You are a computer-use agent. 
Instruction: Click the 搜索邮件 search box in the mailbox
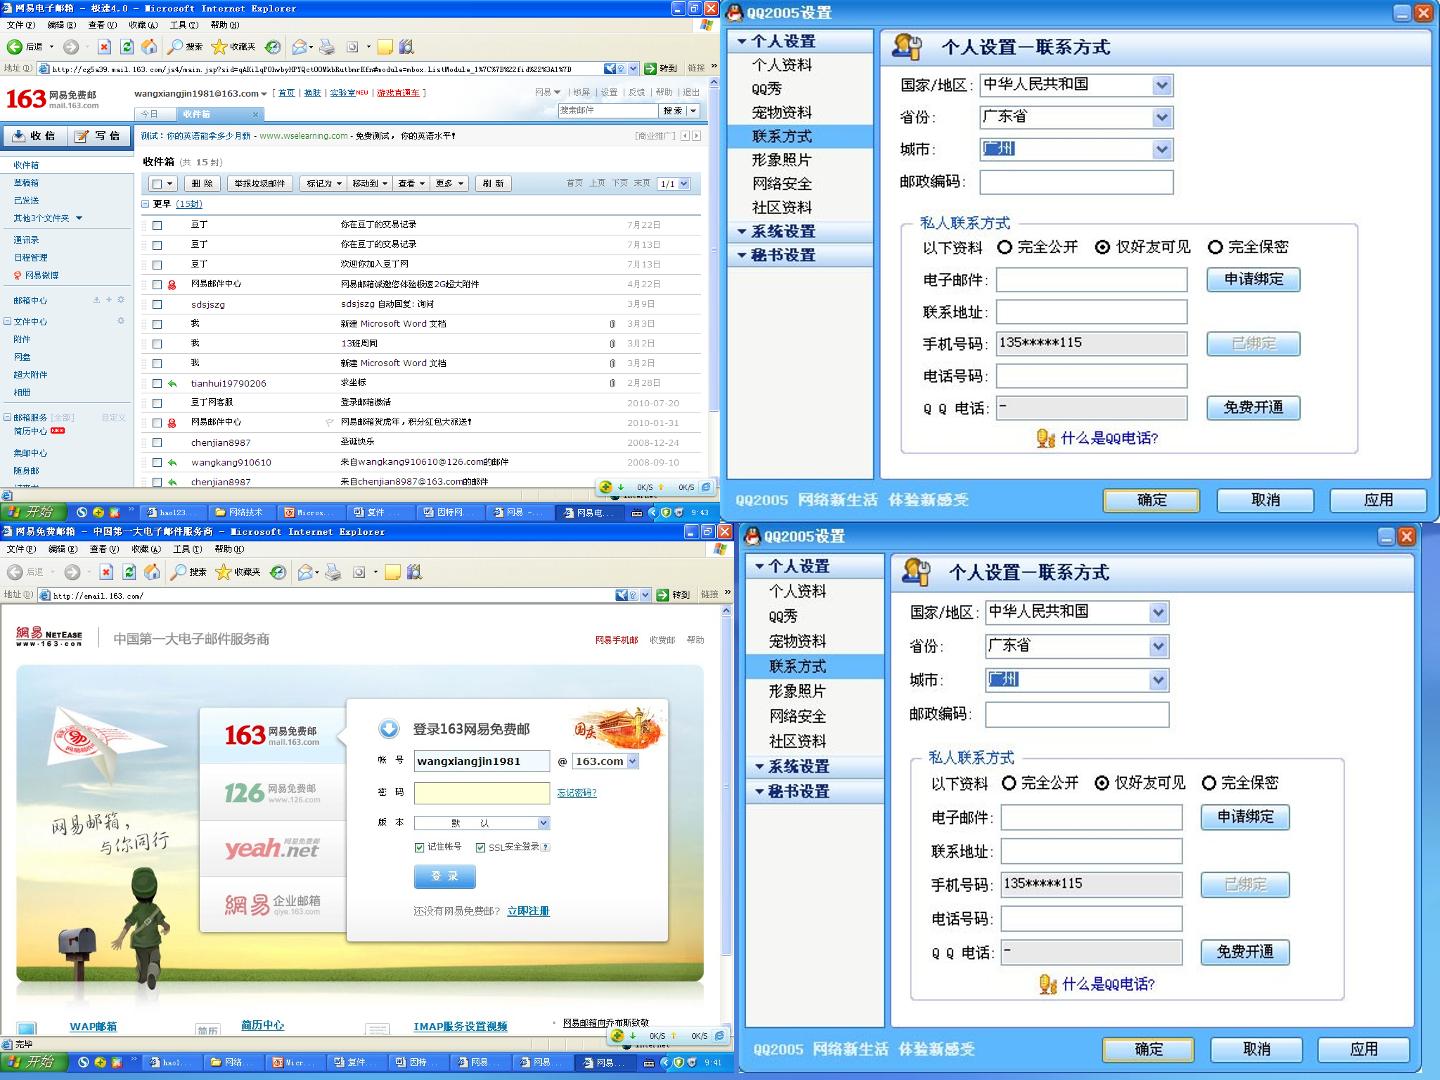click(607, 111)
